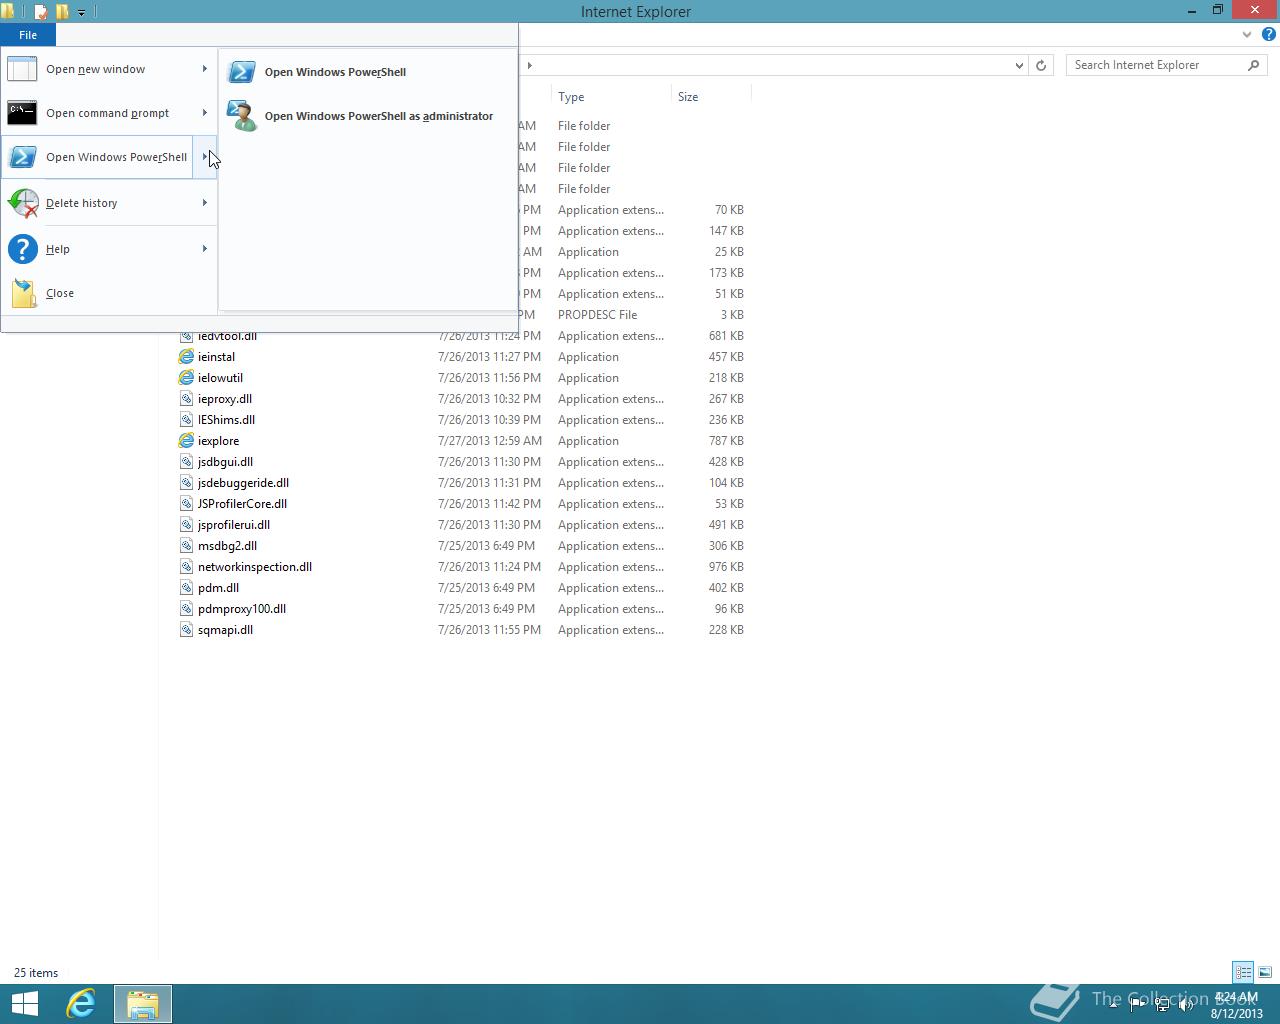Click the Close folder icon in File menu
Viewport: 1280px width, 1024px height.
pyautogui.click(x=22, y=293)
